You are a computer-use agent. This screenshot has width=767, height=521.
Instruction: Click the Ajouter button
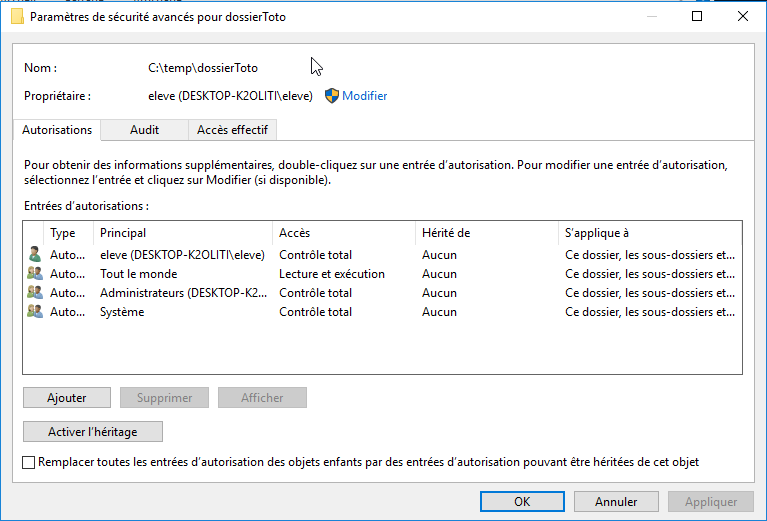point(67,398)
